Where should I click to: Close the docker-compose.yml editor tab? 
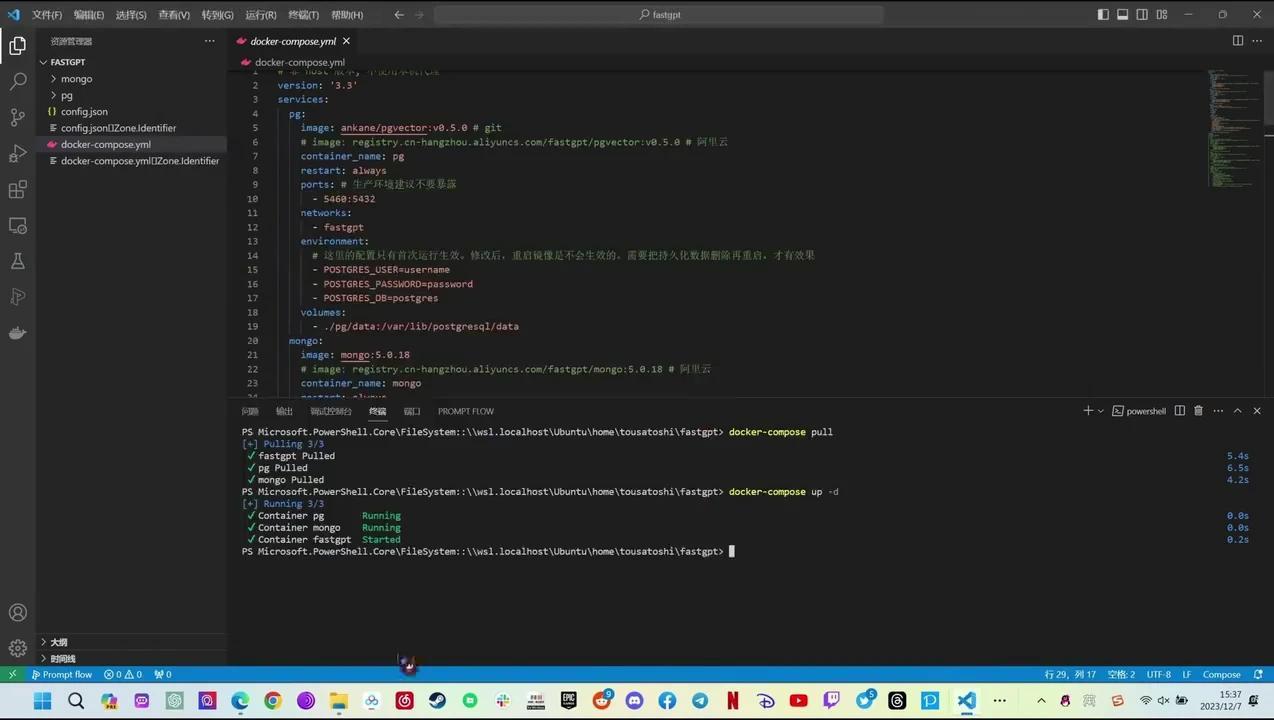coord(346,41)
